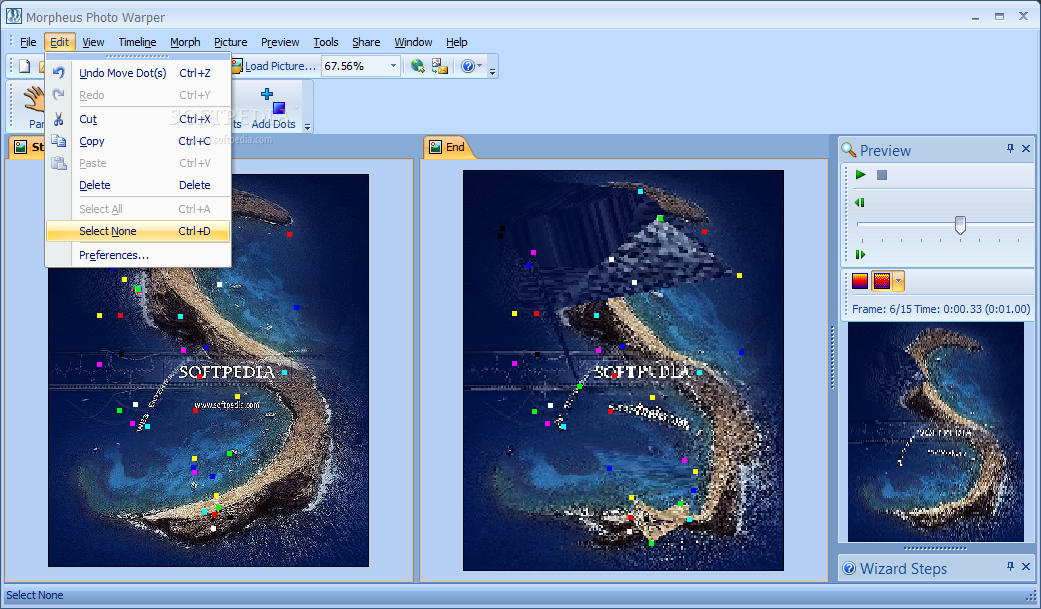Click the Load Picture button
The image size is (1041, 609).
coord(273,66)
